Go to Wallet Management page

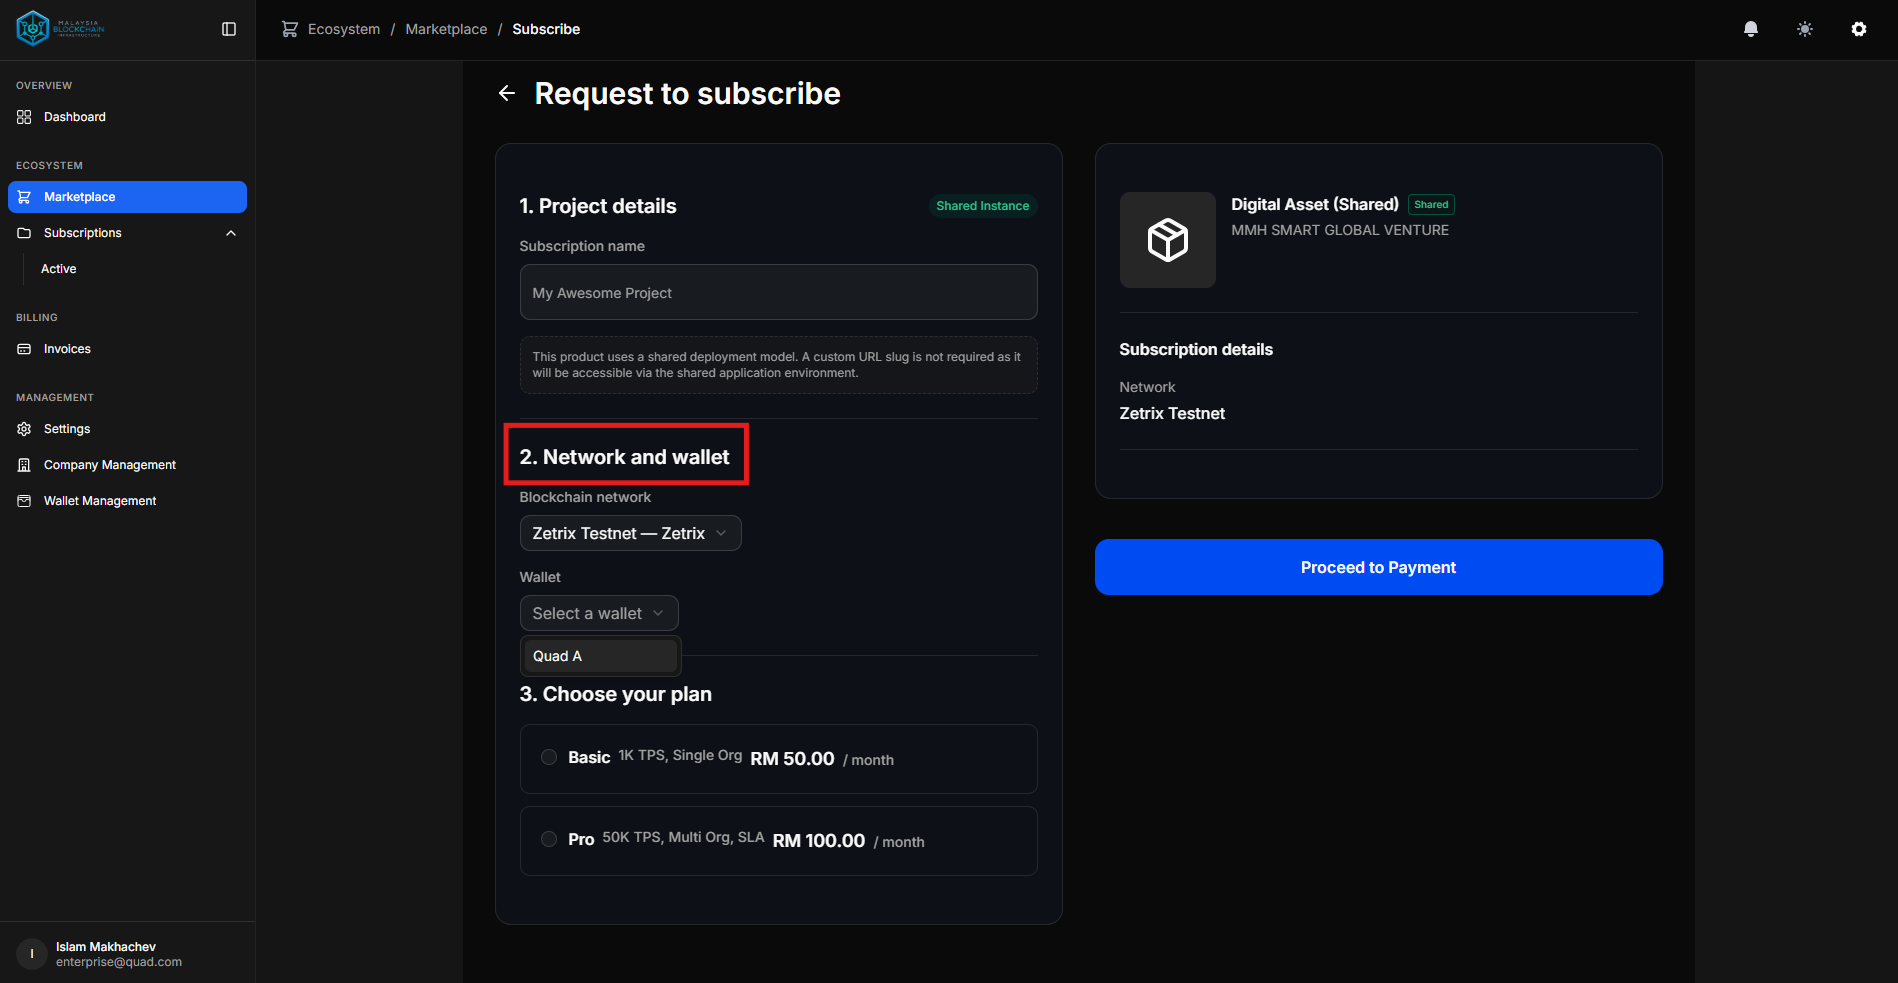coord(100,501)
